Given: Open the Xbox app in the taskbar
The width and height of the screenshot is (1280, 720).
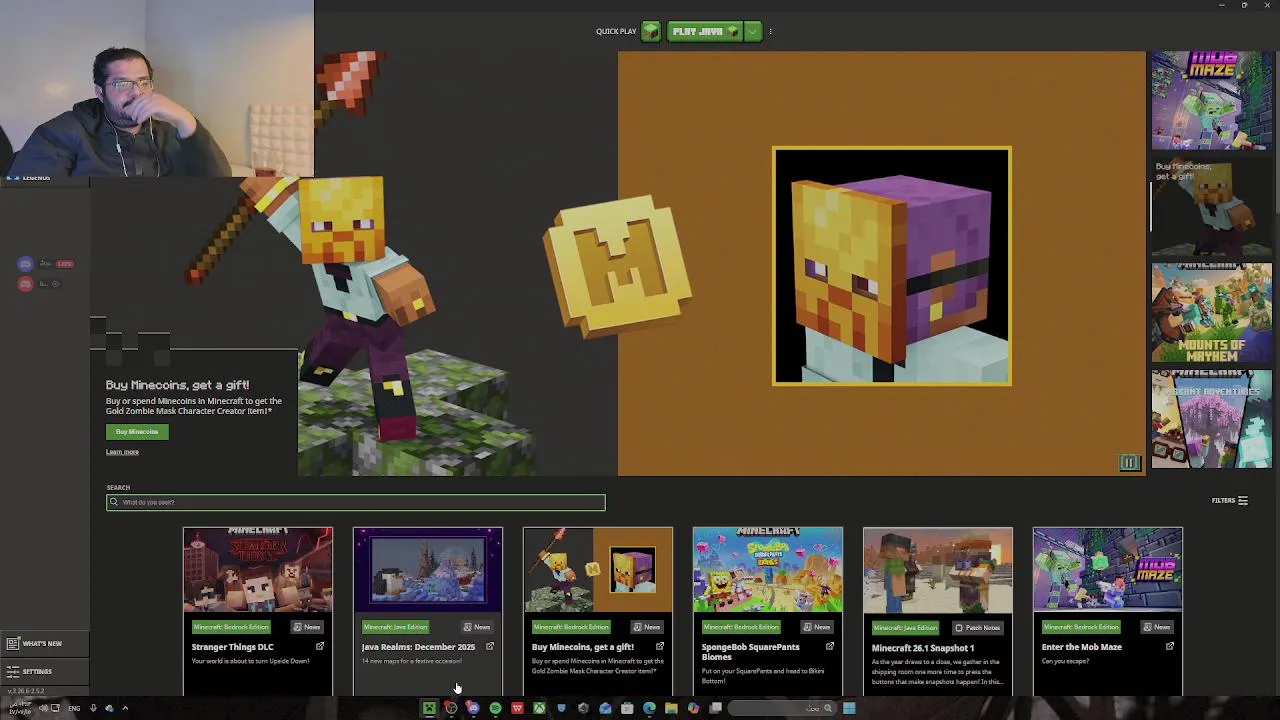Looking at the screenshot, I should click(x=539, y=708).
